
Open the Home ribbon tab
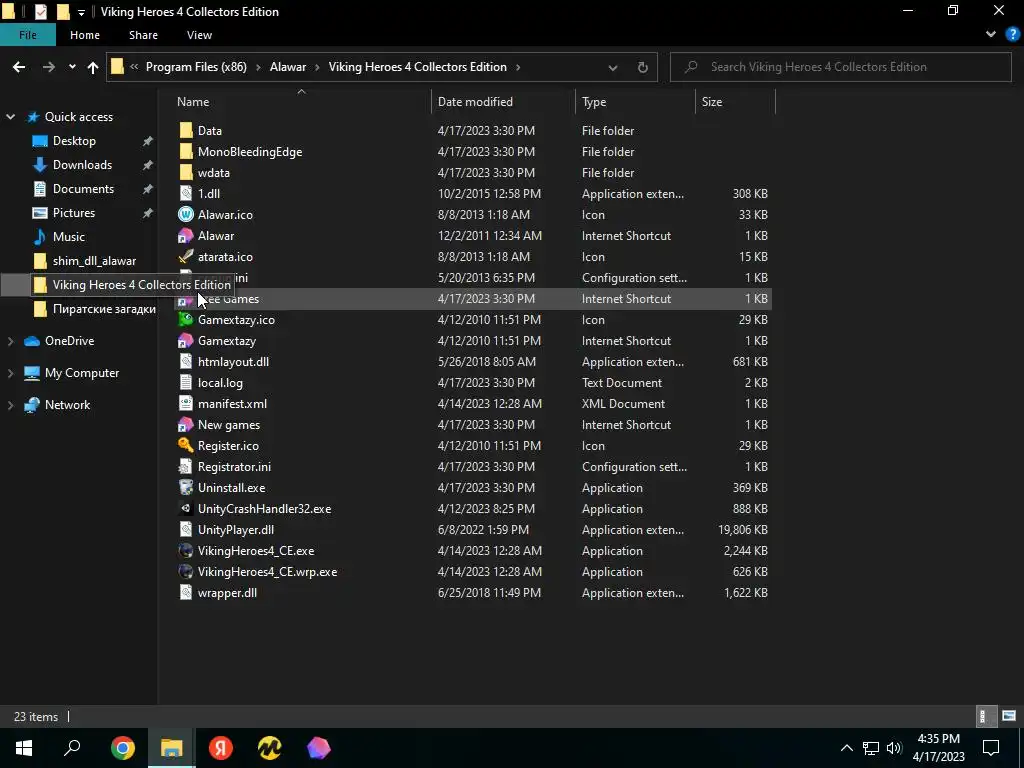coord(85,35)
